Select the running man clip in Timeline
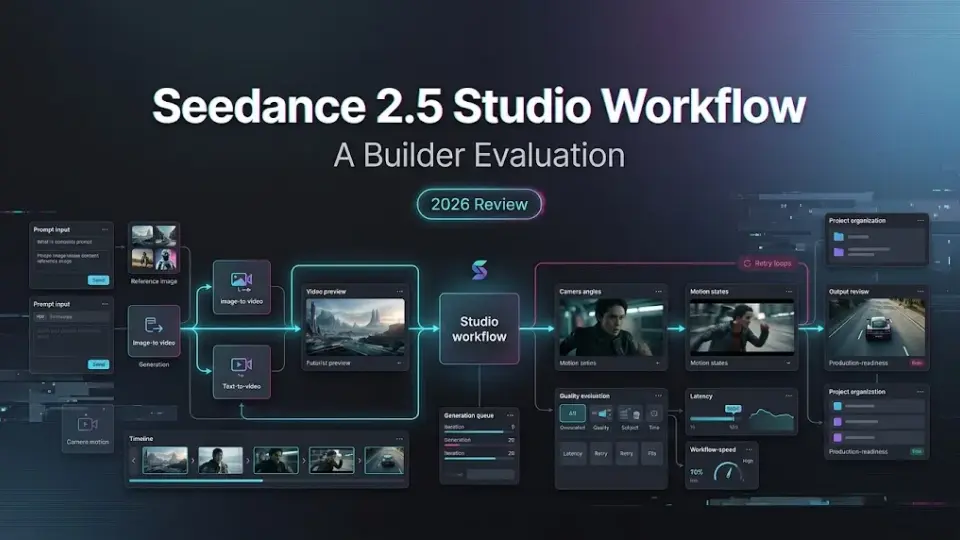 [x=331, y=460]
